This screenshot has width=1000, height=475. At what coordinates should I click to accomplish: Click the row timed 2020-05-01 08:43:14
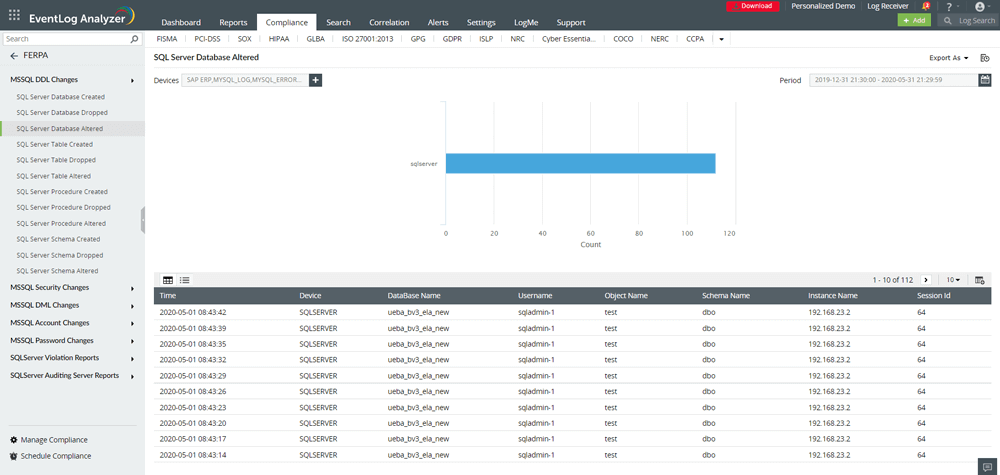pyautogui.click(x=572, y=455)
